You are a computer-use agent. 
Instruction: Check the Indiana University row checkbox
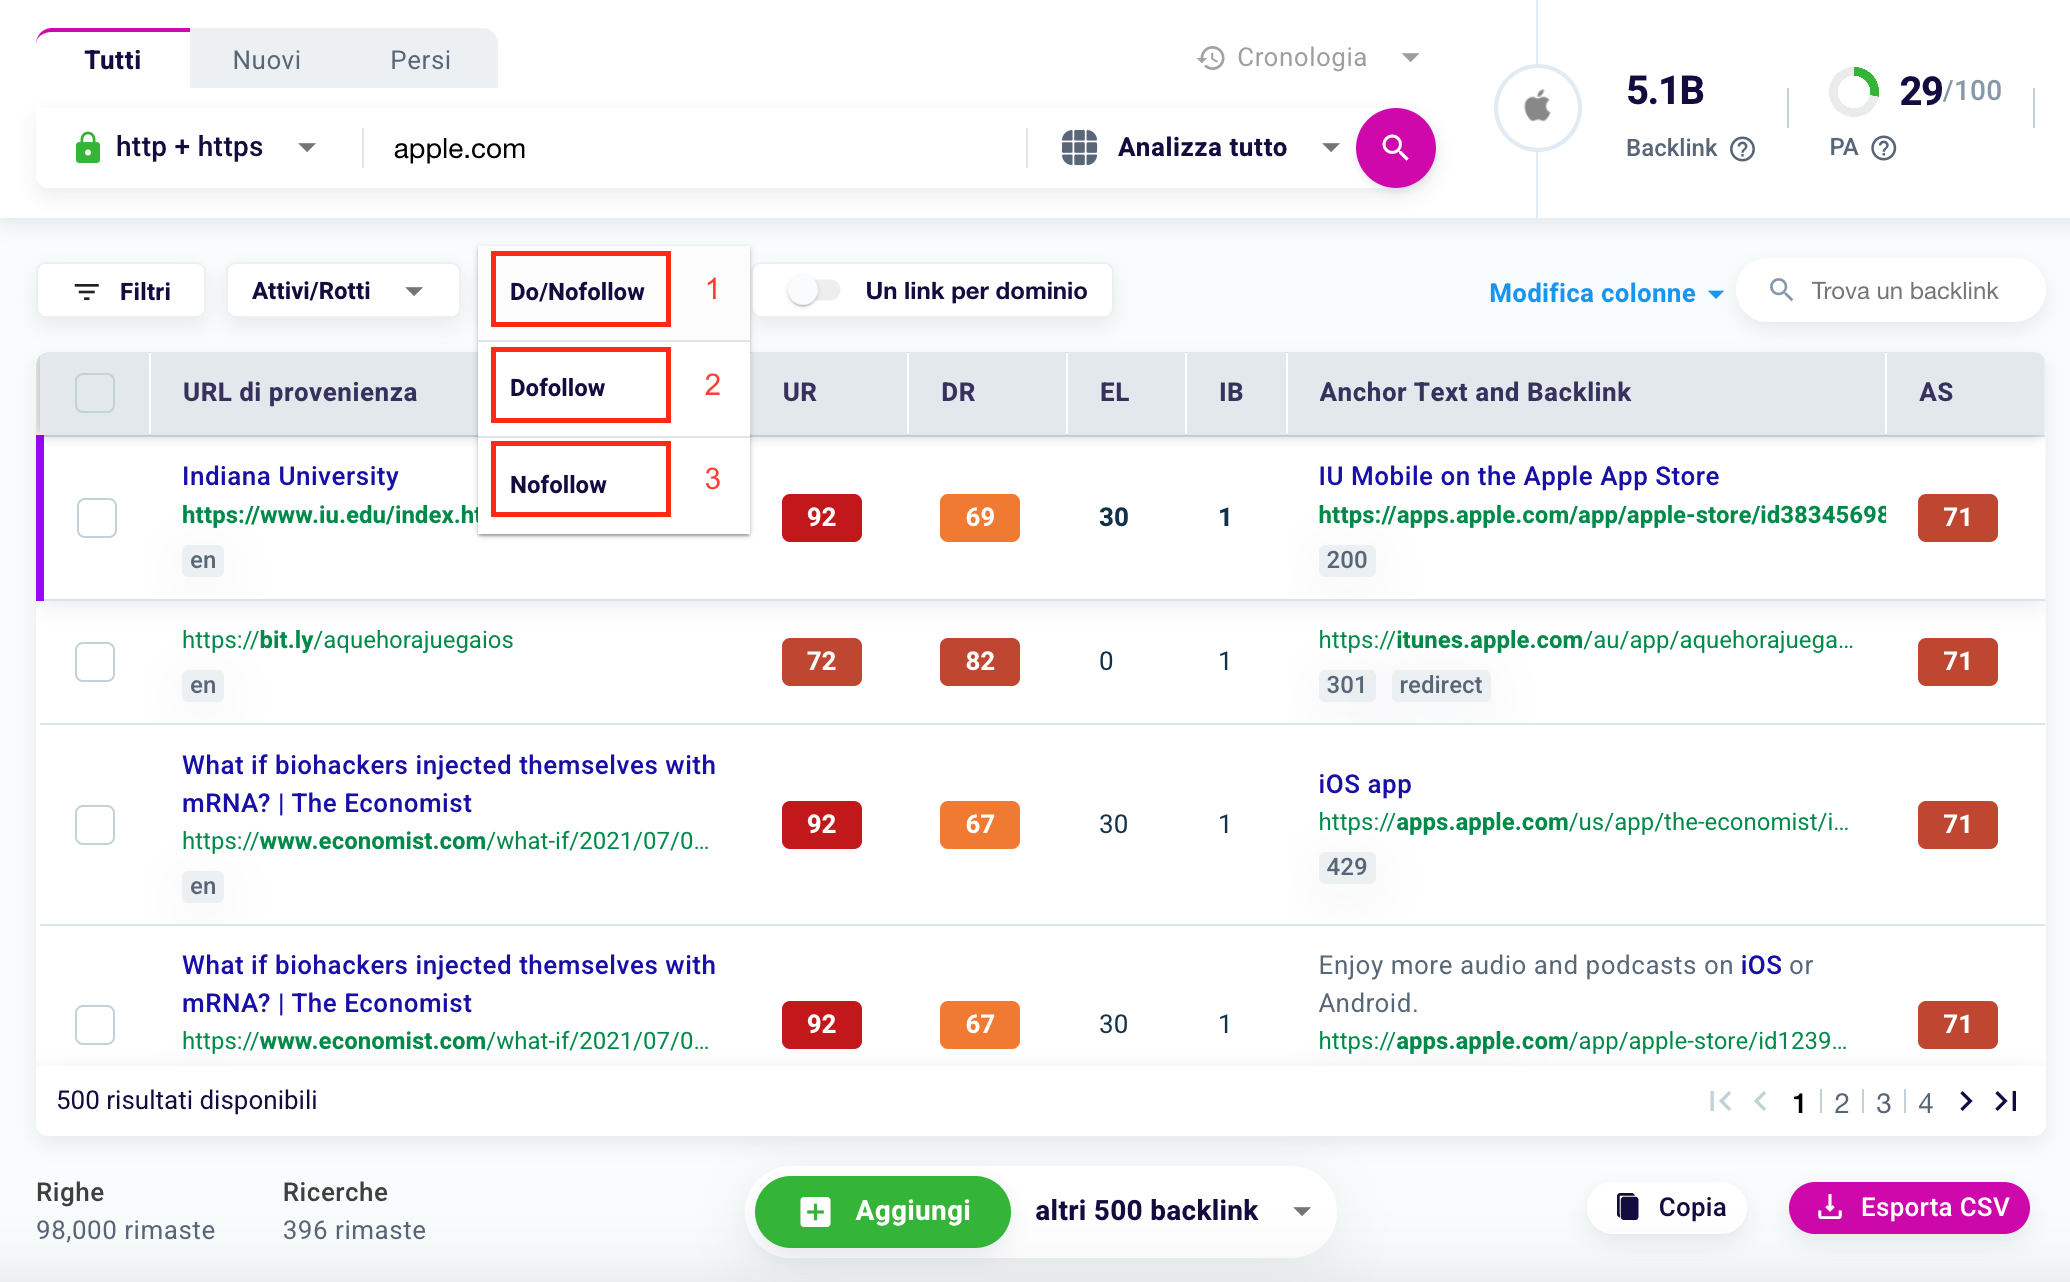(x=96, y=517)
